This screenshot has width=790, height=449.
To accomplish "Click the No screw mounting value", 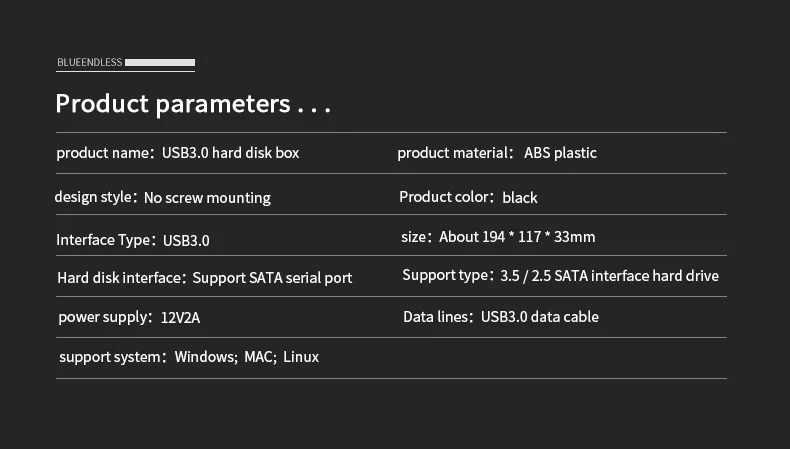I will [x=207, y=198].
